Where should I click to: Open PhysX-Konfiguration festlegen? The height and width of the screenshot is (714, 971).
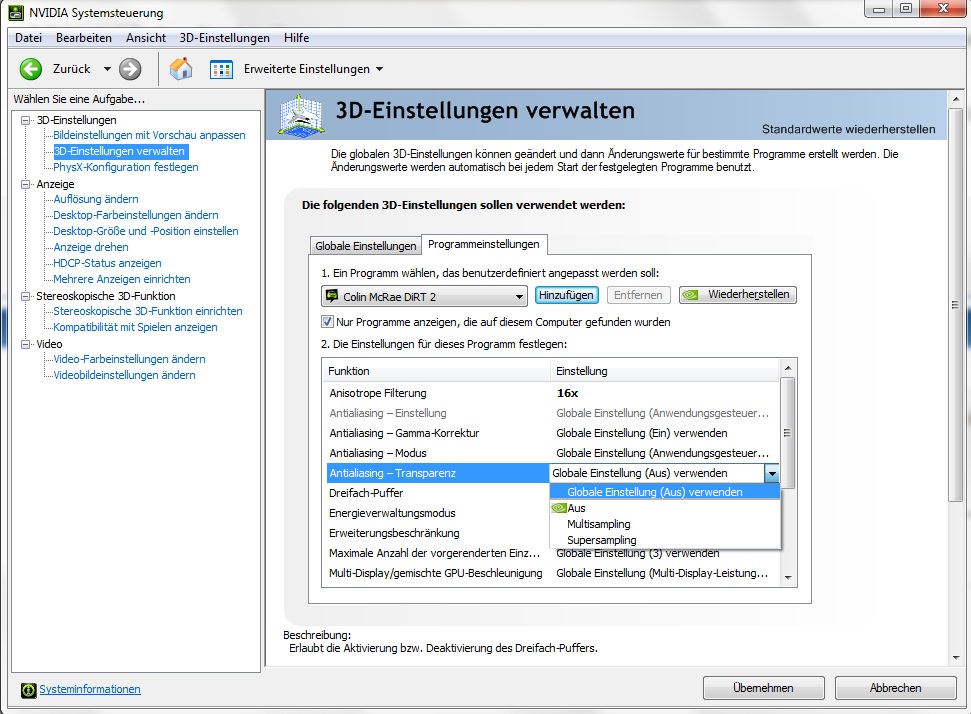126,167
